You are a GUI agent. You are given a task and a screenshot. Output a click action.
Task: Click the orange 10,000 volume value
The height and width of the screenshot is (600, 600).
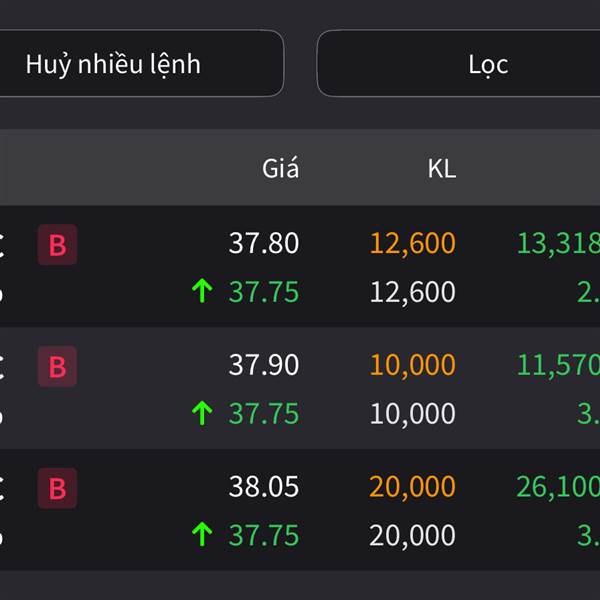pyautogui.click(x=412, y=366)
